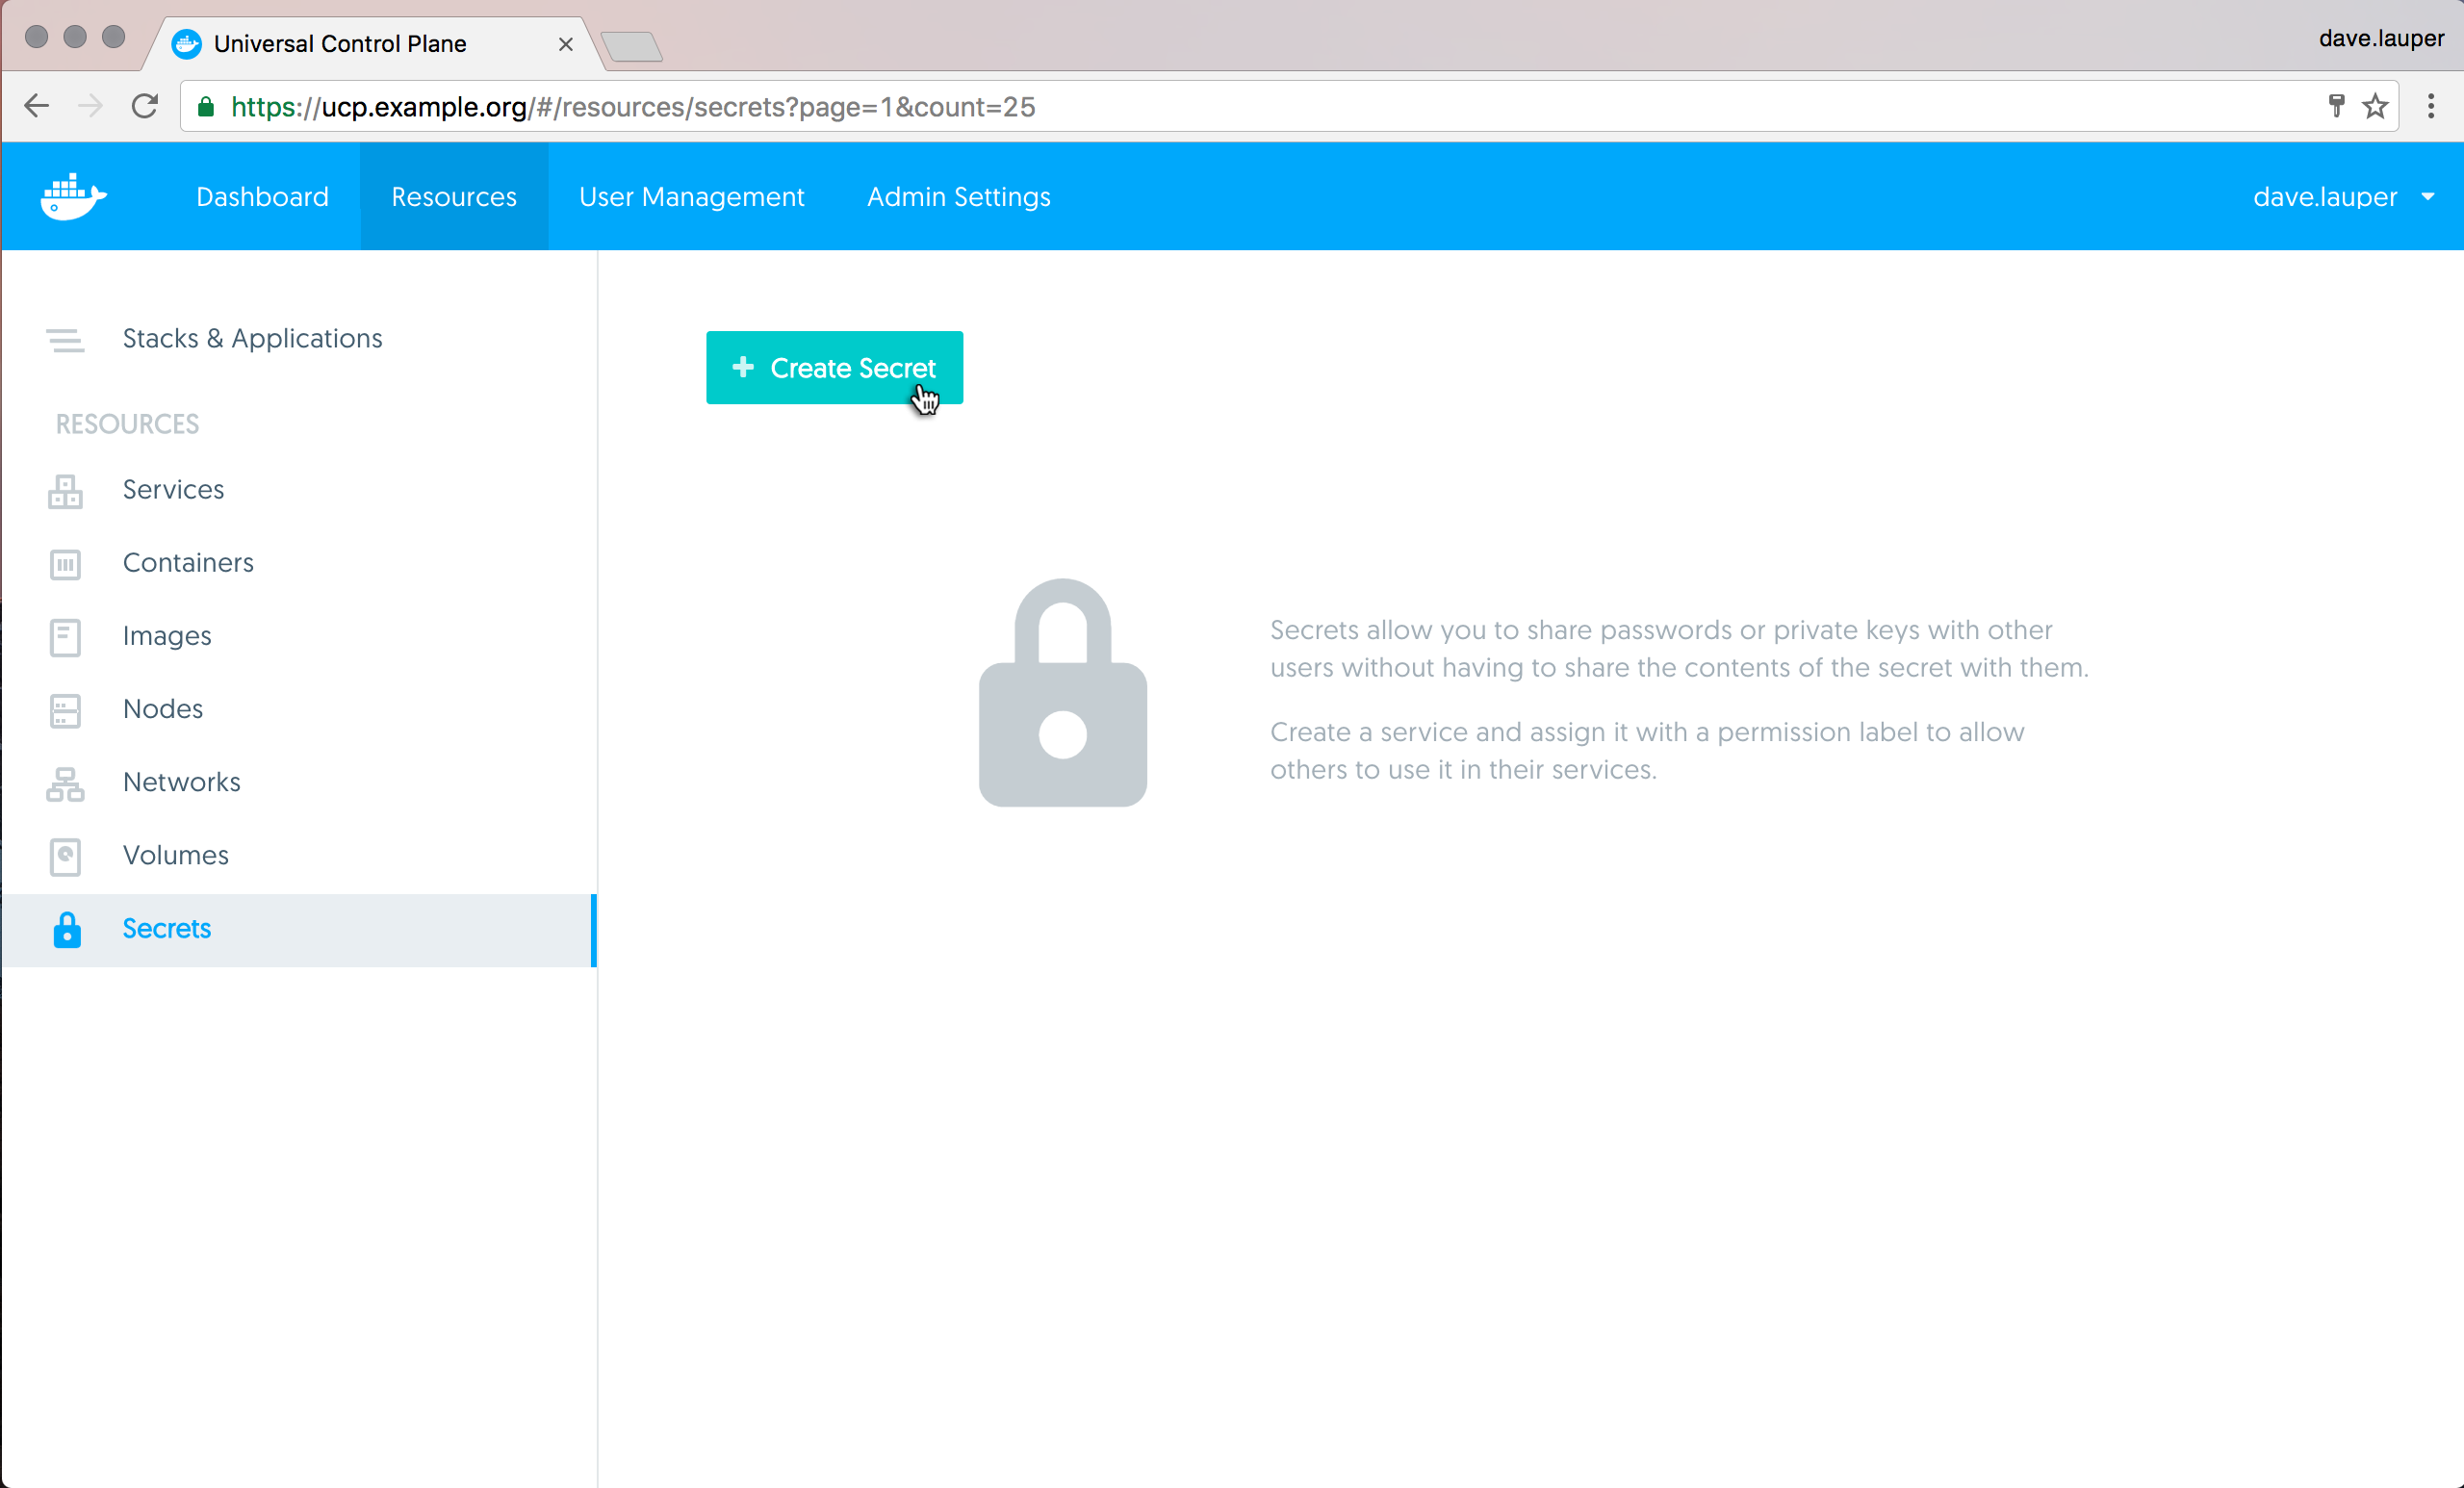Go to User Management tab
Image resolution: width=2464 pixels, height=1488 pixels.
[691, 196]
